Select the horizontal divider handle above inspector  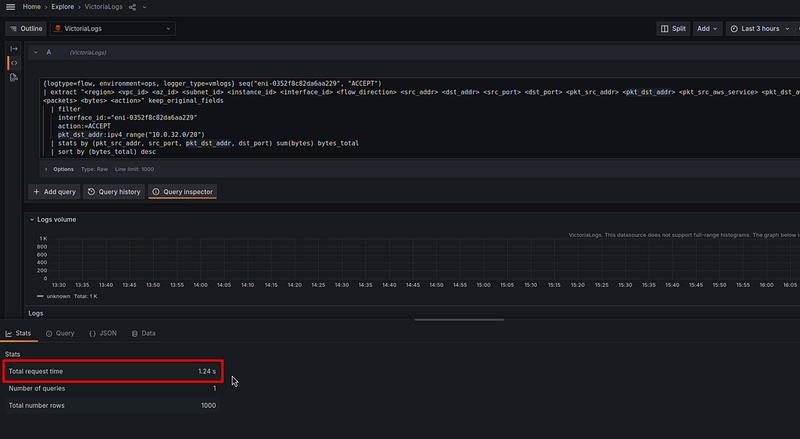tap(459, 320)
